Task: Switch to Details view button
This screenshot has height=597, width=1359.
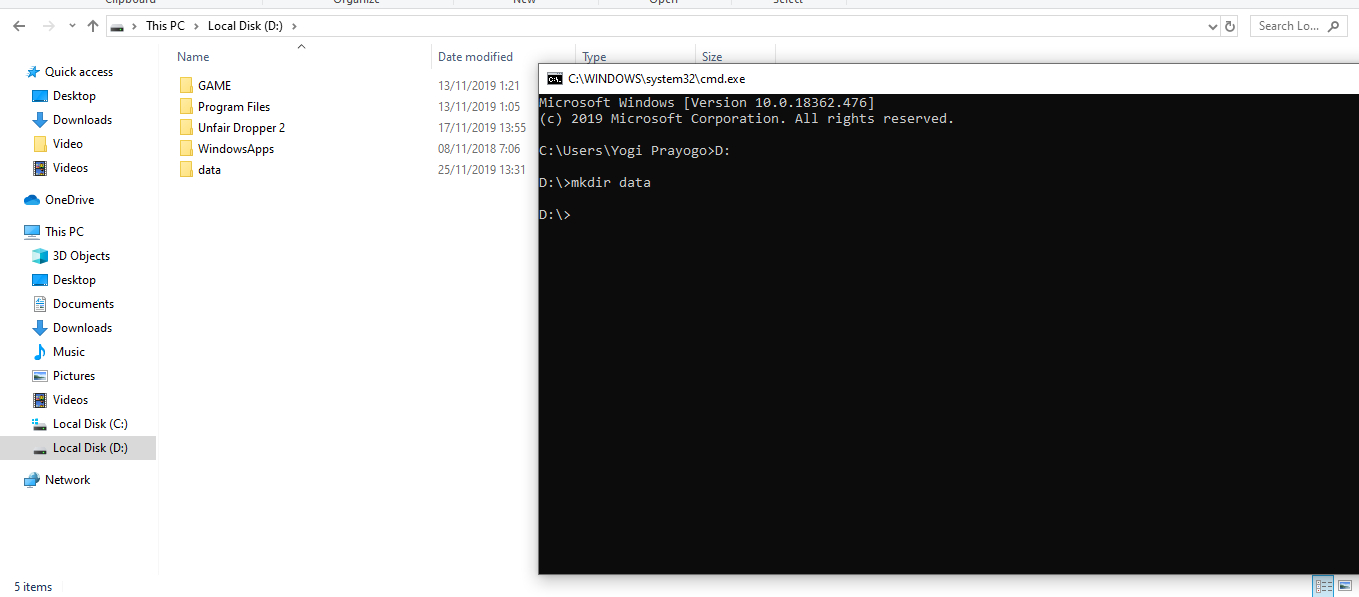Action: coord(1323,587)
